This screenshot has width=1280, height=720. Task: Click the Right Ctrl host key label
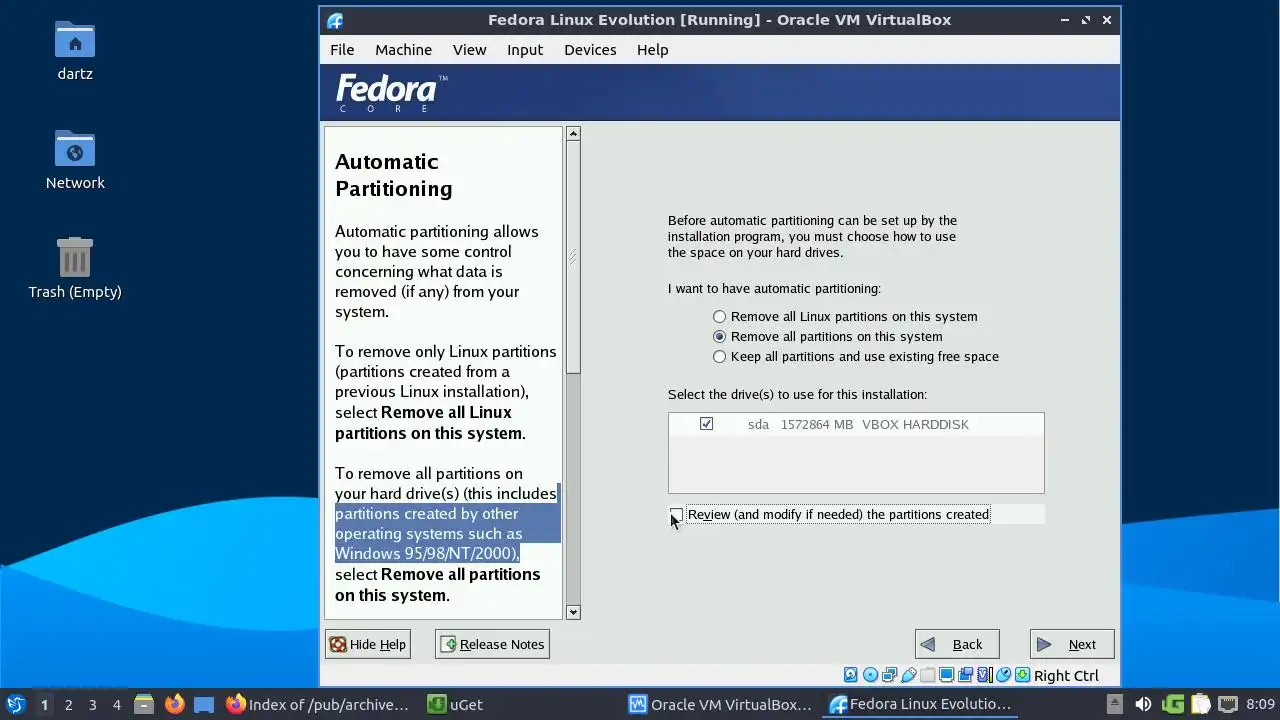point(1066,676)
